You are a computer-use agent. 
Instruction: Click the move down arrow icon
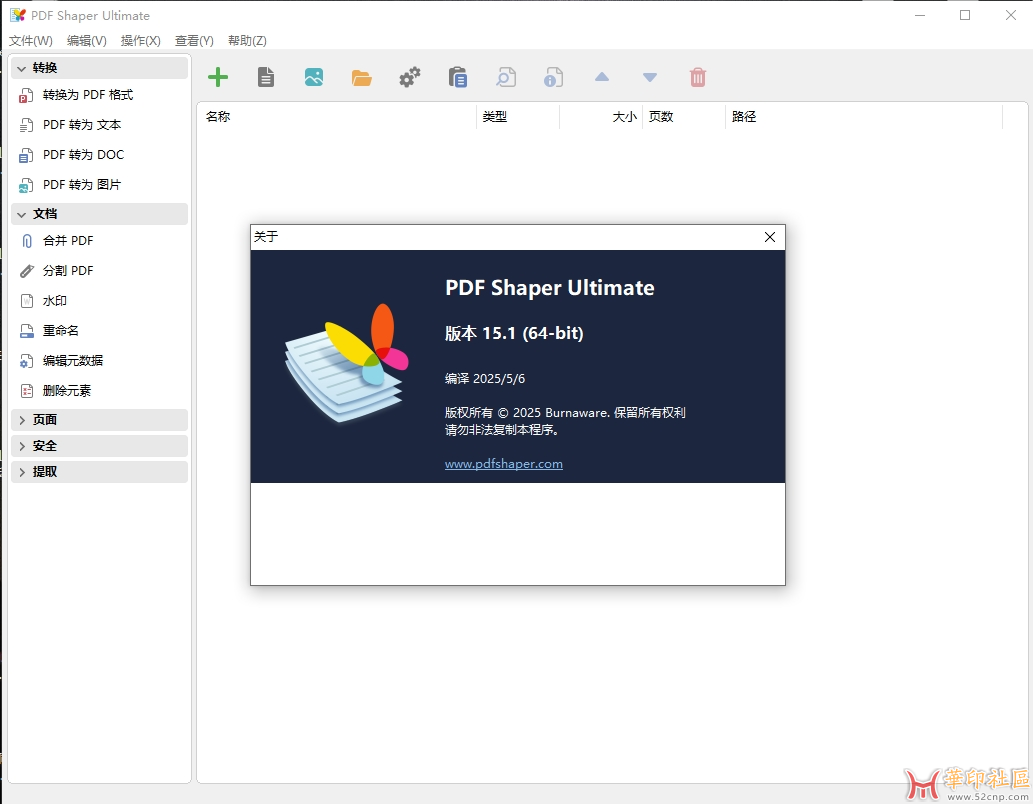coord(650,77)
